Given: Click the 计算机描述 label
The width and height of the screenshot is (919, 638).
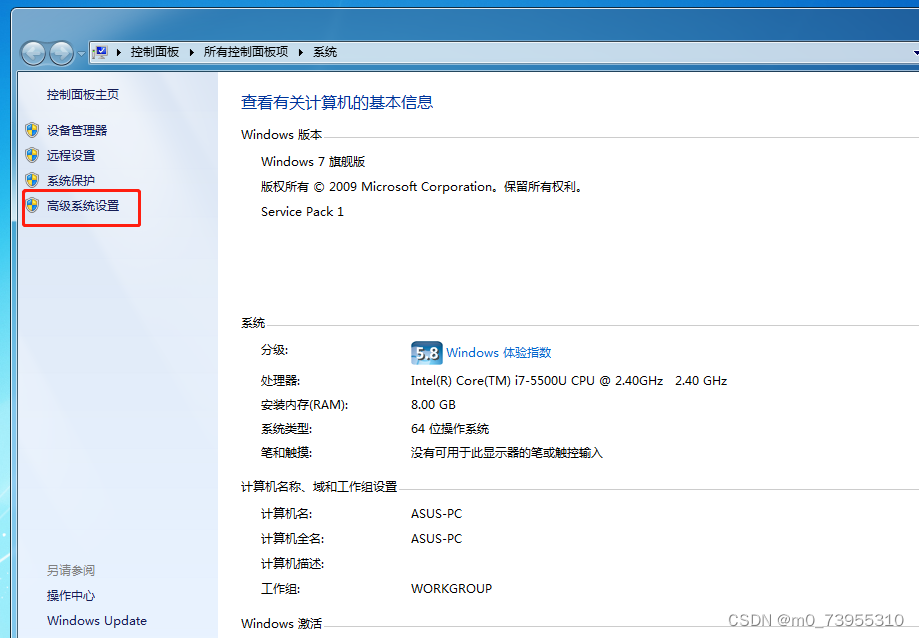Looking at the screenshot, I should [x=292, y=564].
